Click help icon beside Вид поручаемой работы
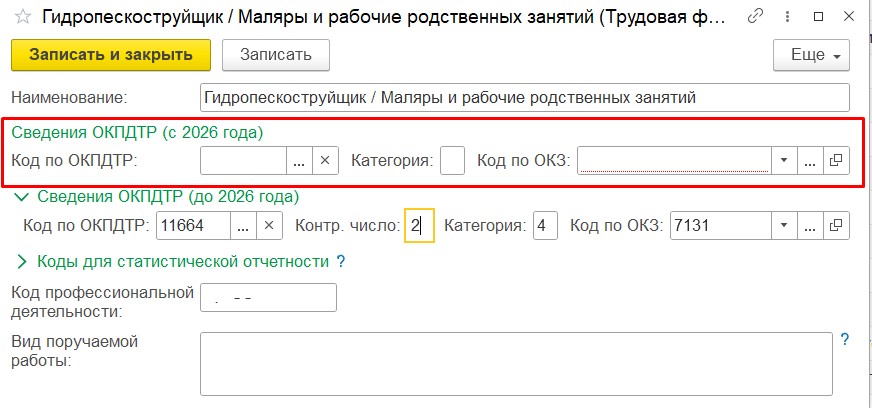Screen dimensions: 872x408 (845, 341)
